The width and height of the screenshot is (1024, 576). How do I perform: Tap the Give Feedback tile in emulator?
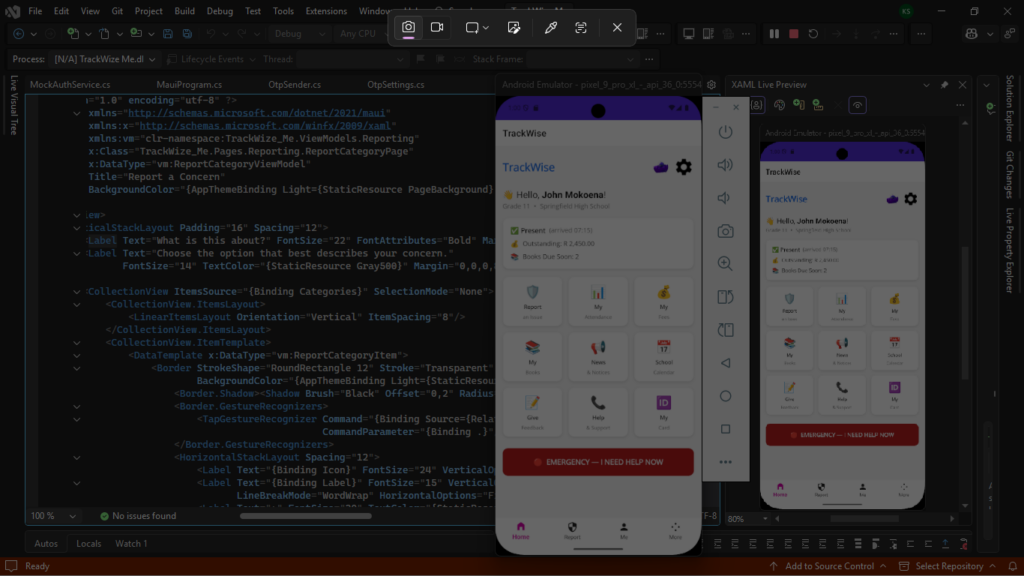pos(532,413)
